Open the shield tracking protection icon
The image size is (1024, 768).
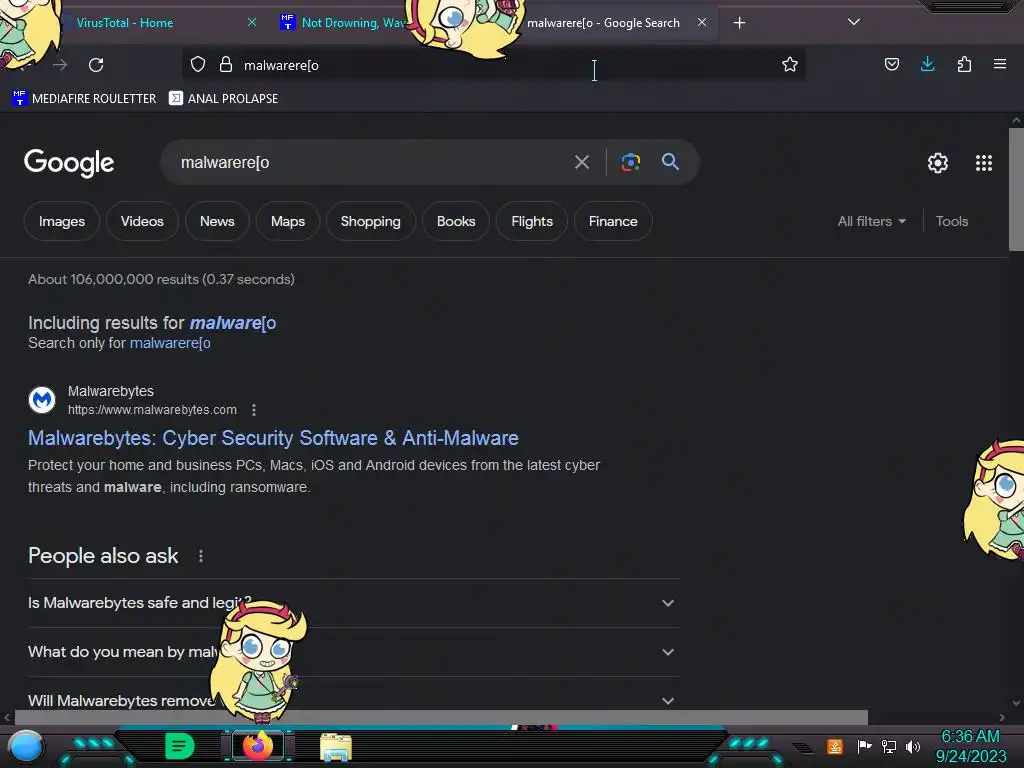198,64
